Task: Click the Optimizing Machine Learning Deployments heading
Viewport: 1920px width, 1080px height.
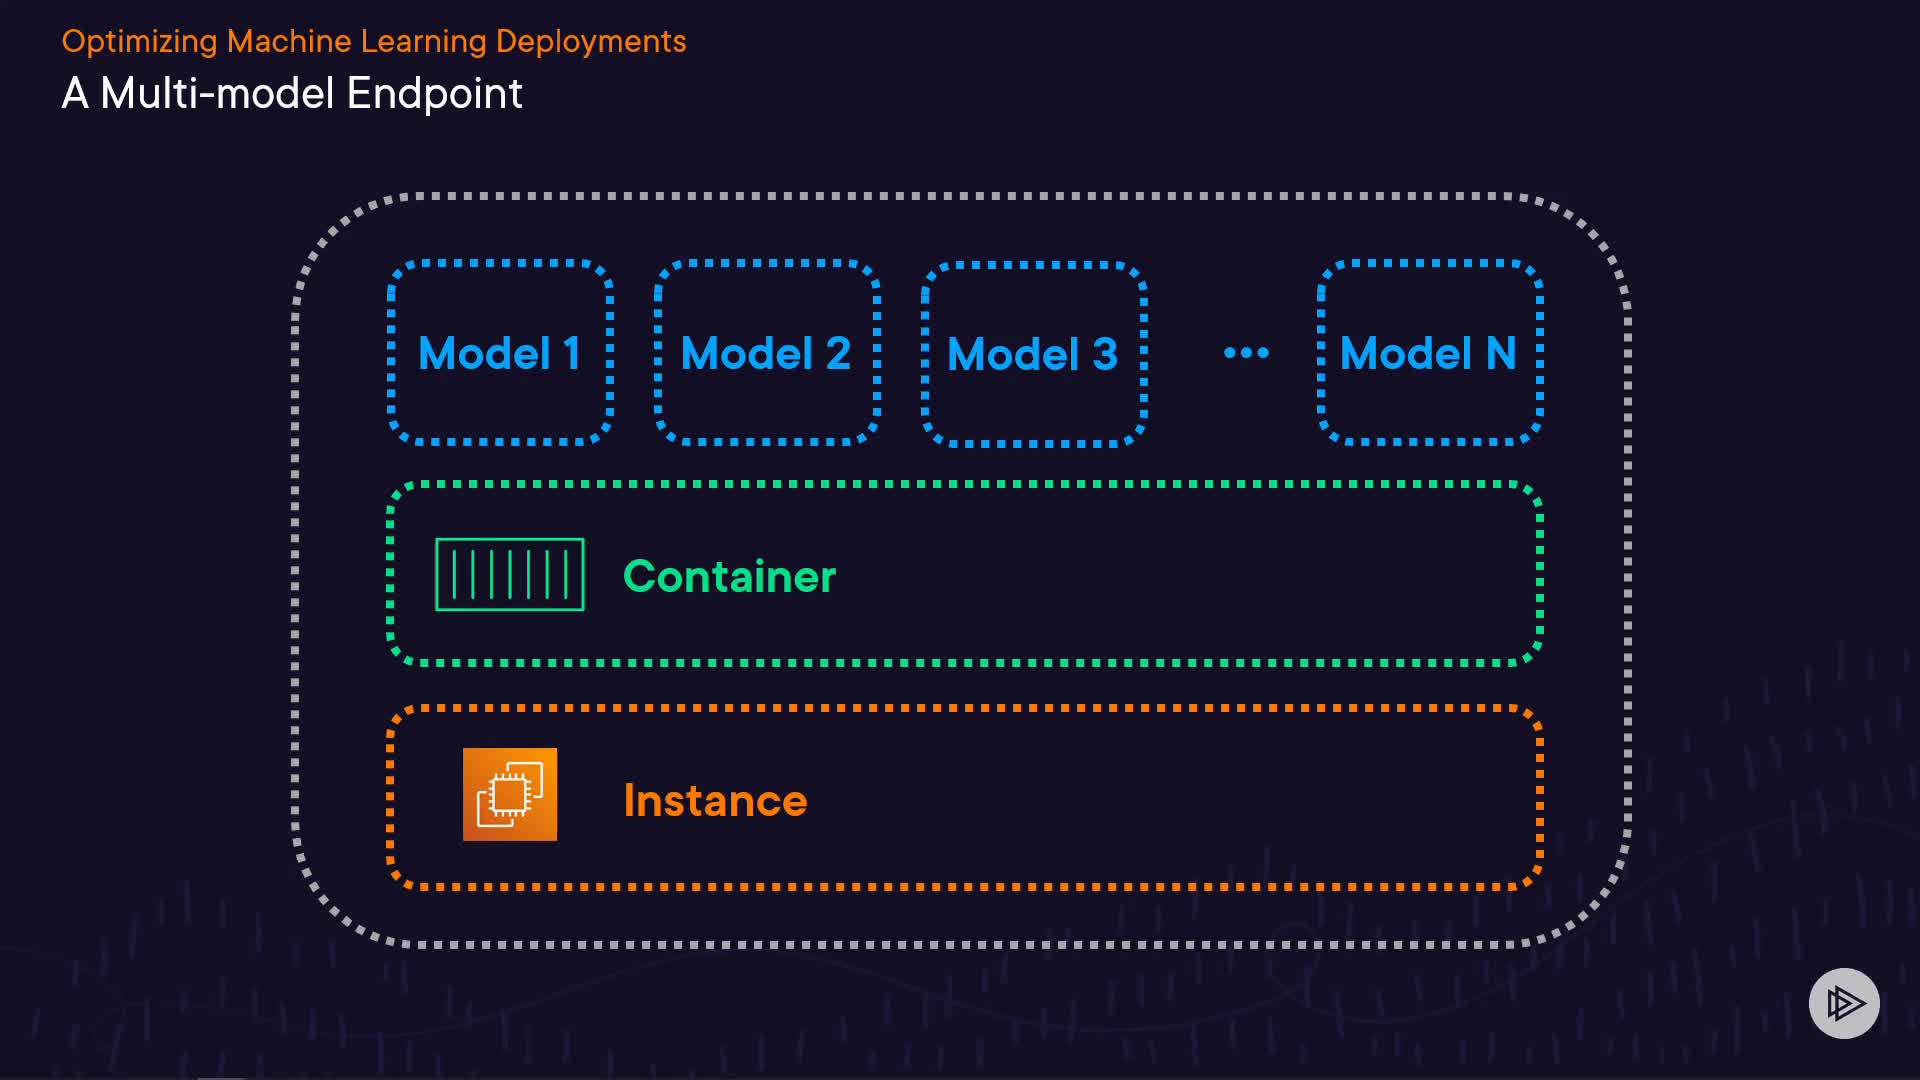Action: (373, 41)
